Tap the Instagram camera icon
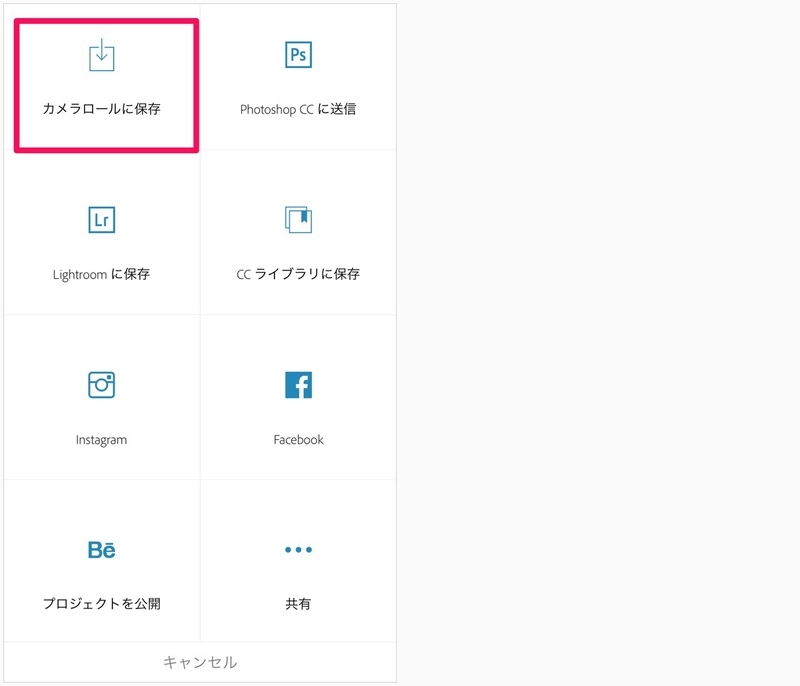 (102, 385)
